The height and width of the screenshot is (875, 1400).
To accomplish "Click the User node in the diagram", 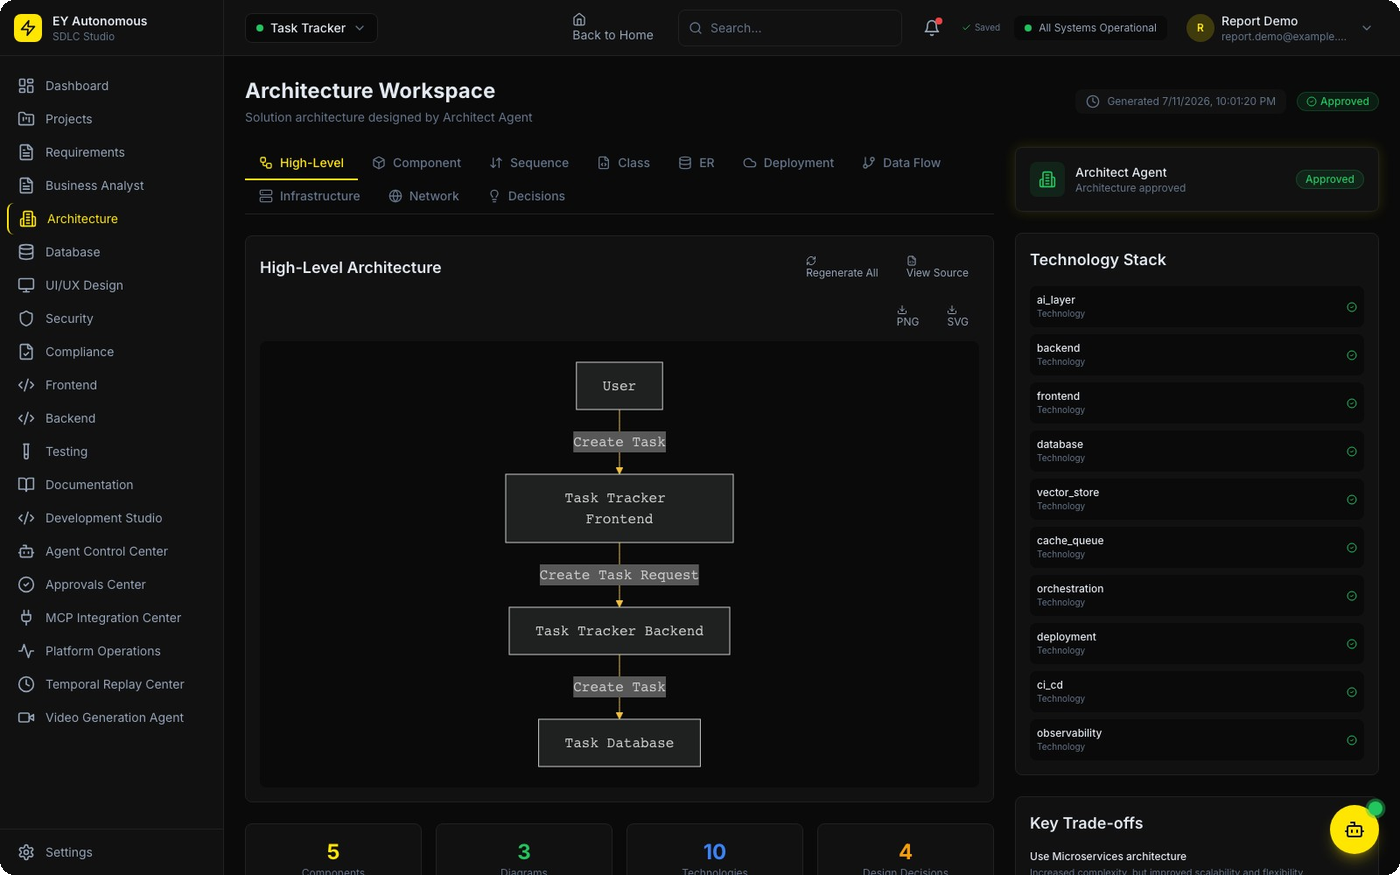I will tap(619, 386).
